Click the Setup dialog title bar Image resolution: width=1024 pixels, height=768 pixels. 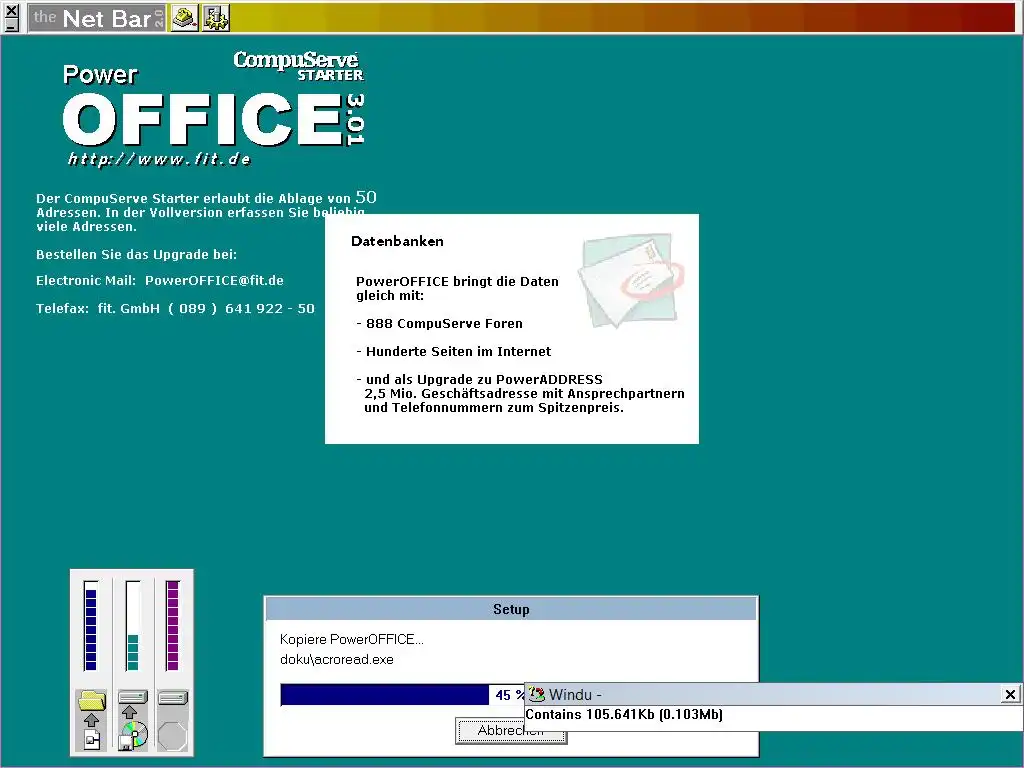coord(511,609)
